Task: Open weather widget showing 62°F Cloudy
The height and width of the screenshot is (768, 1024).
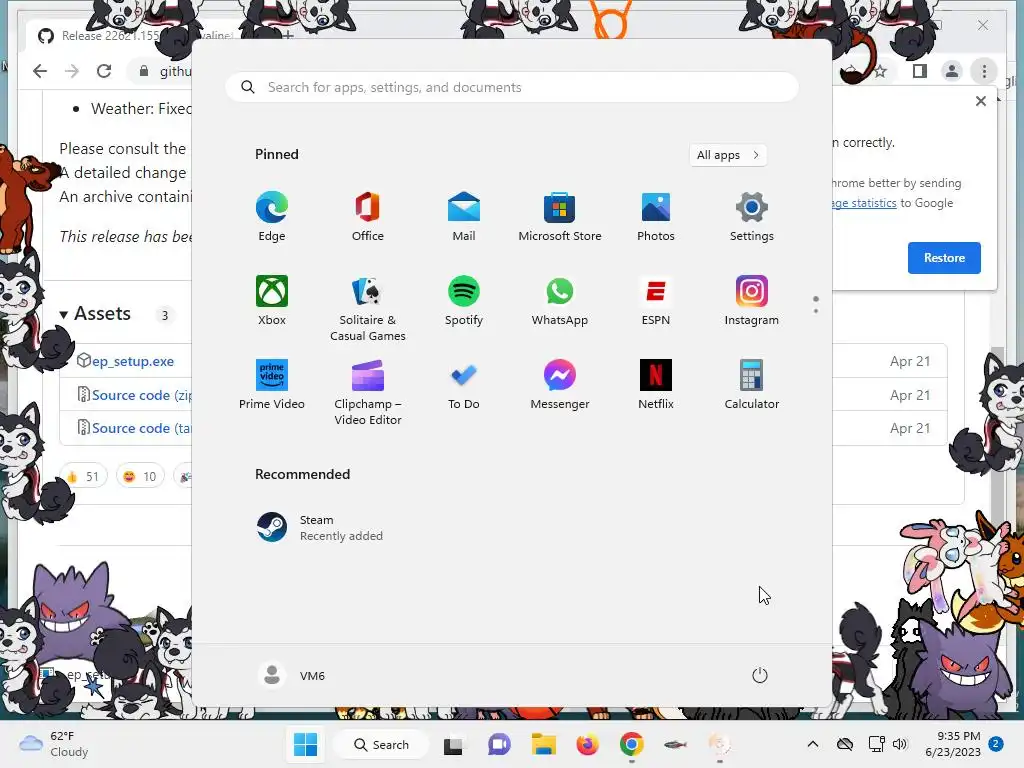Action: coord(54,744)
